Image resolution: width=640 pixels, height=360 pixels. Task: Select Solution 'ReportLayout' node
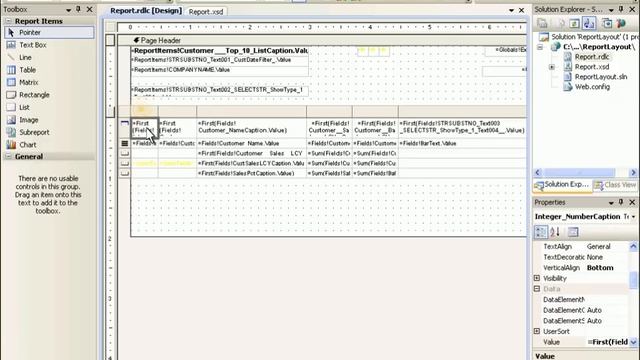[x=589, y=37]
